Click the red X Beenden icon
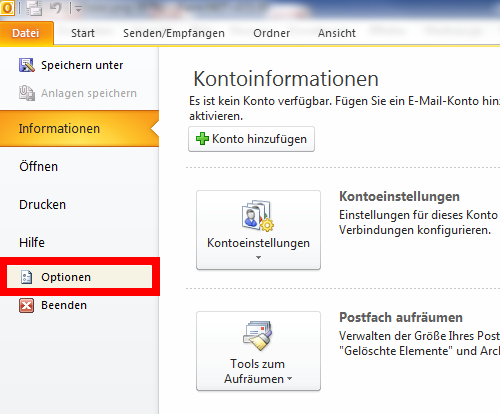This screenshot has width=500, height=416. coord(26,305)
